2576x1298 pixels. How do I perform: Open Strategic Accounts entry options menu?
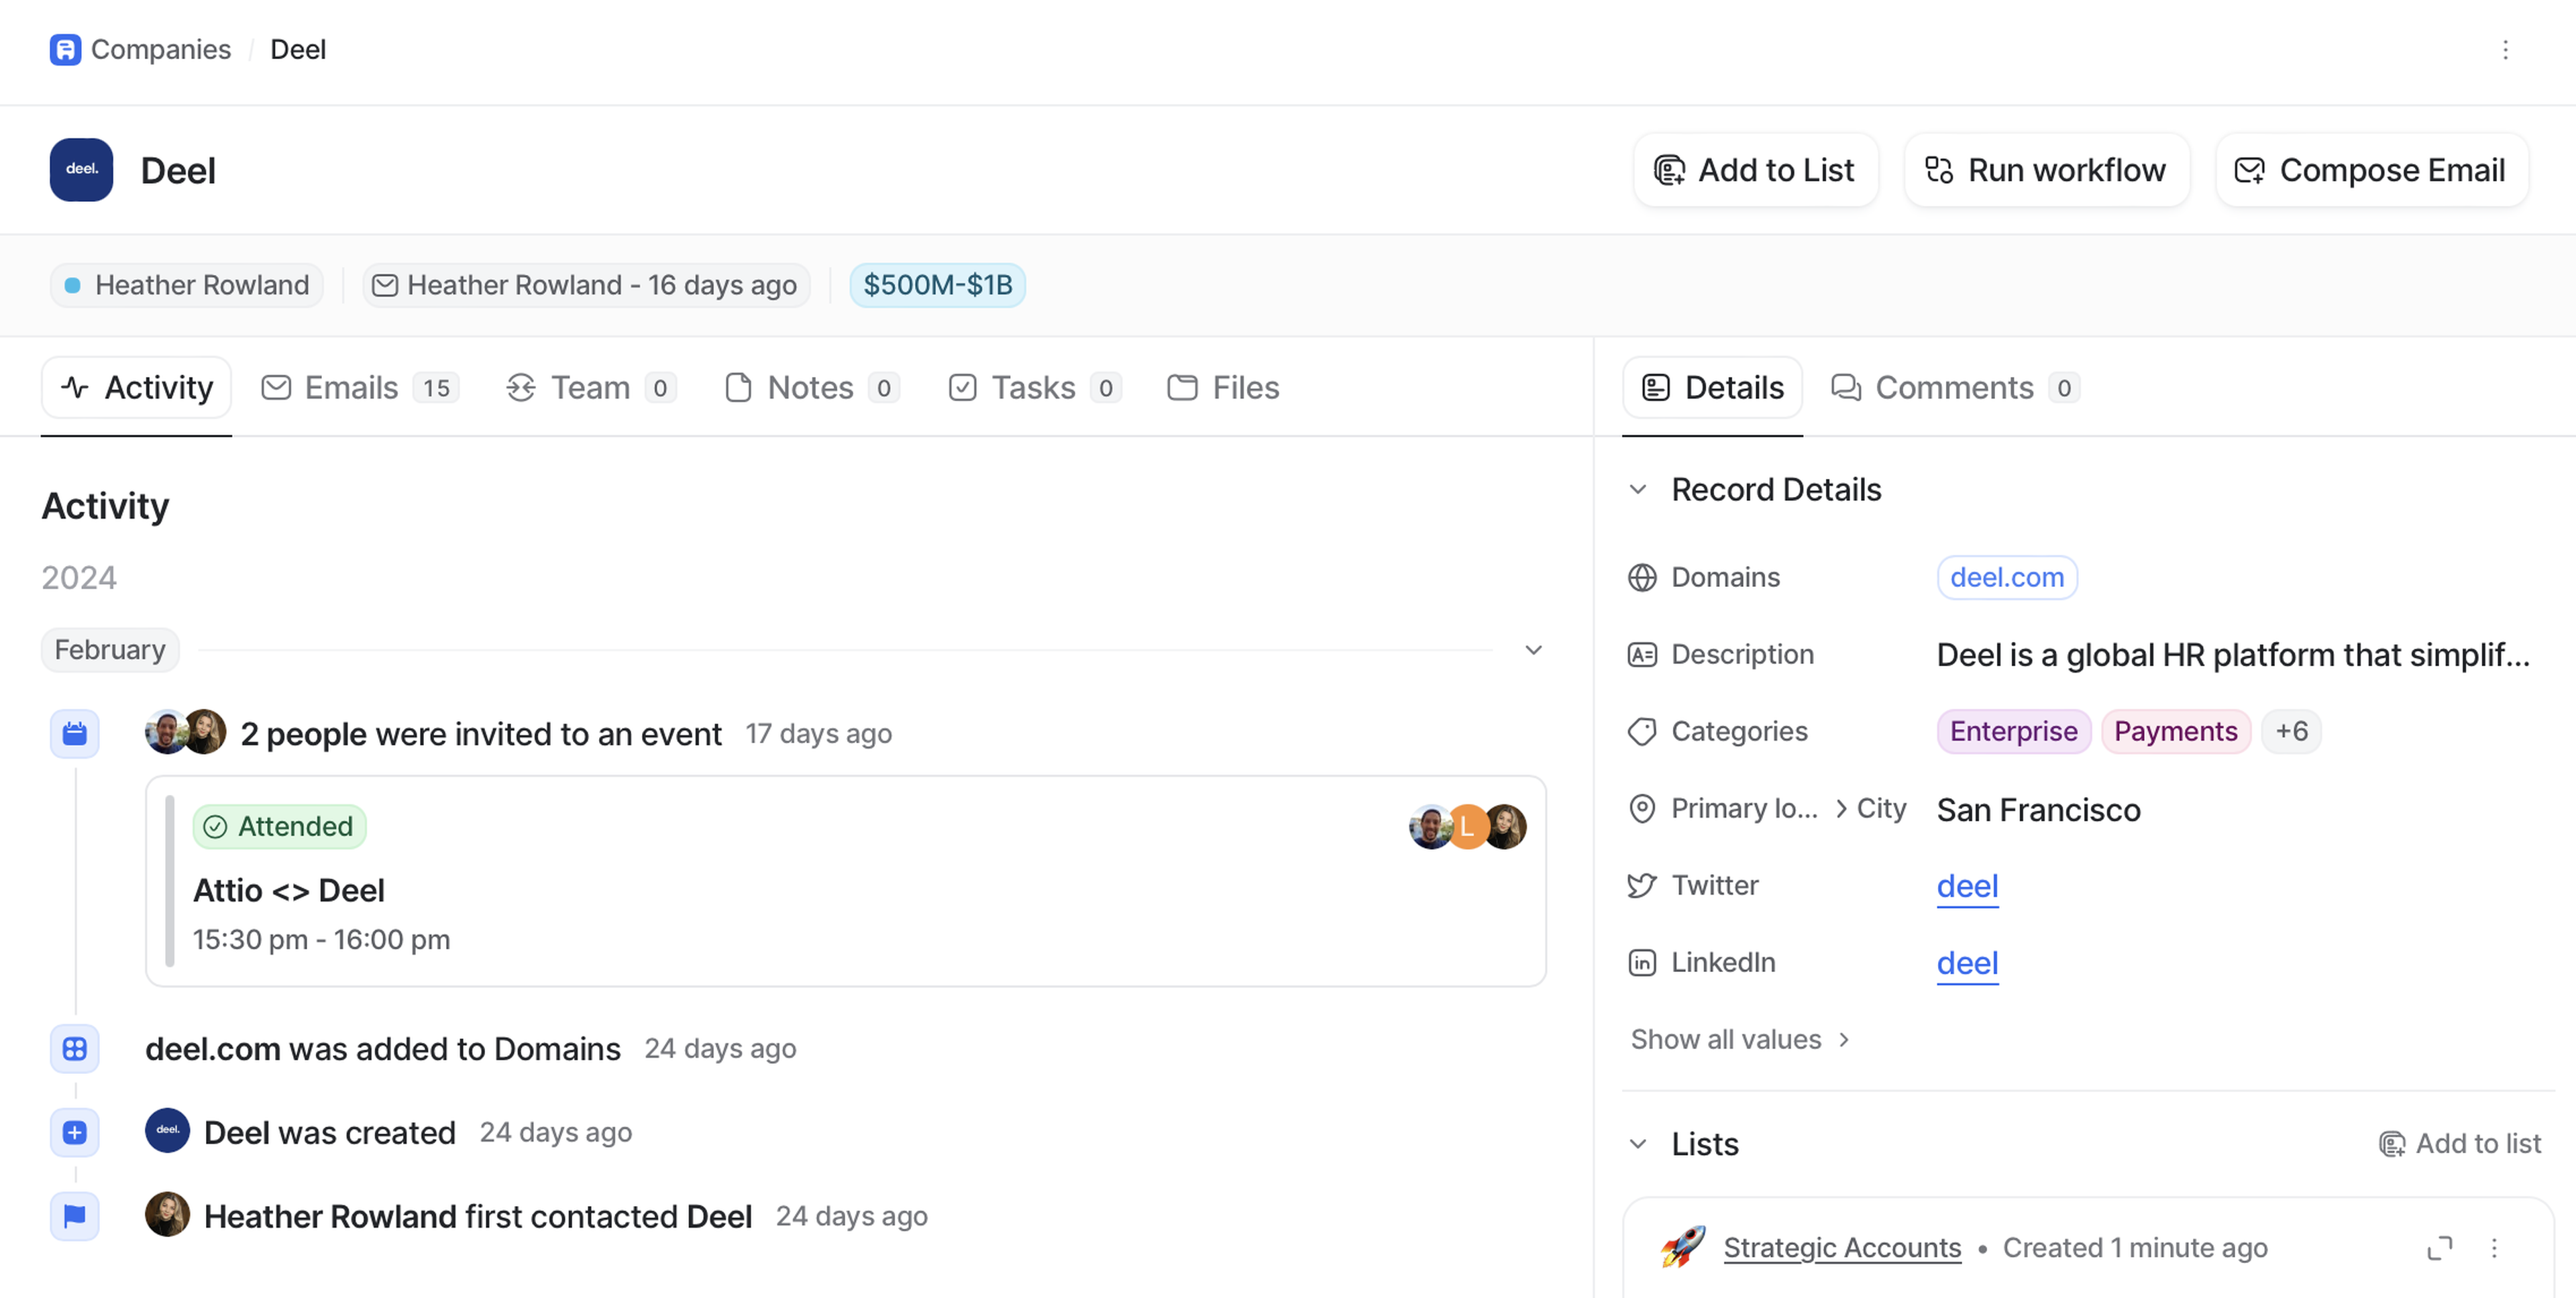(2494, 1248)
